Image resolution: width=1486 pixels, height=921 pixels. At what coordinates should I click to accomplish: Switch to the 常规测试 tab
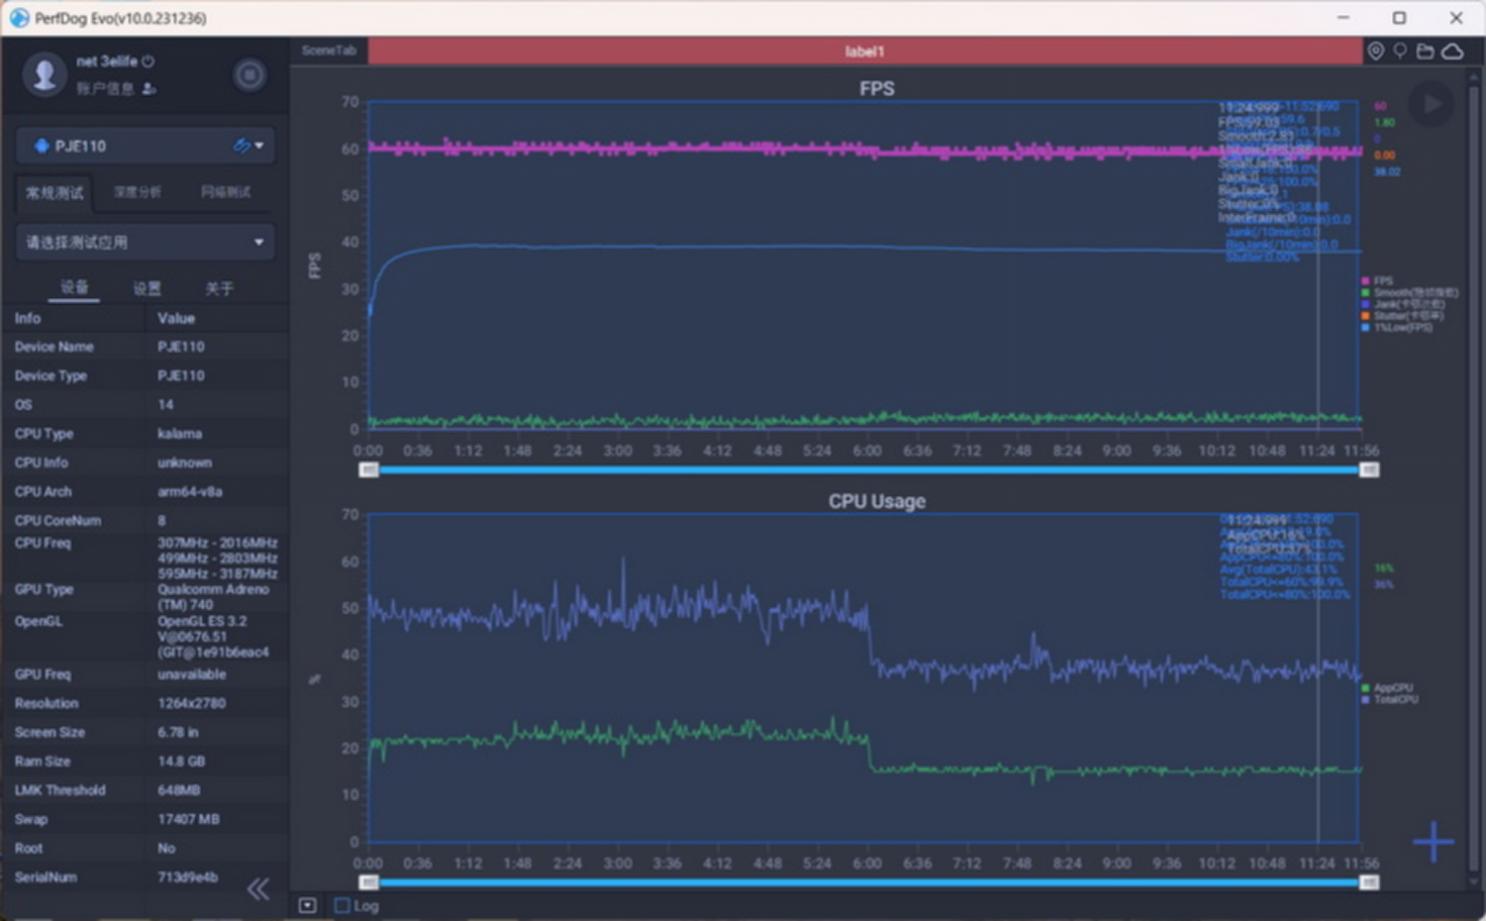click(x=55, y=192)
